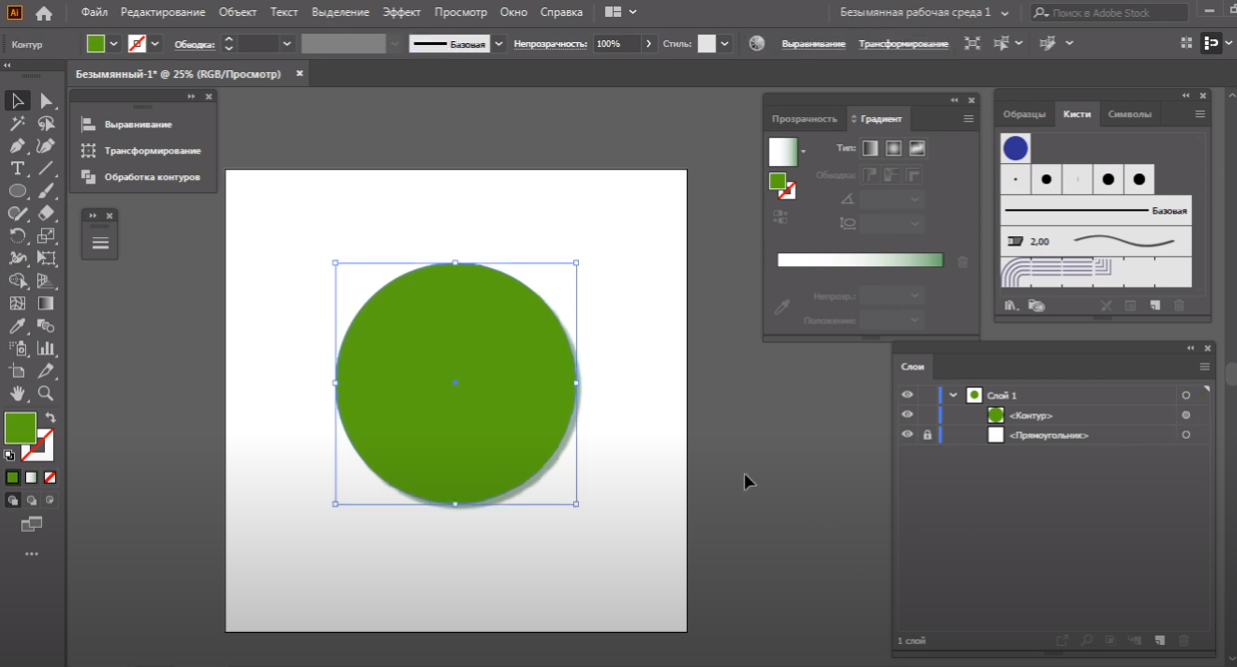Open the Эффект menu
The image size is (1237, 667).
(402, 13)
